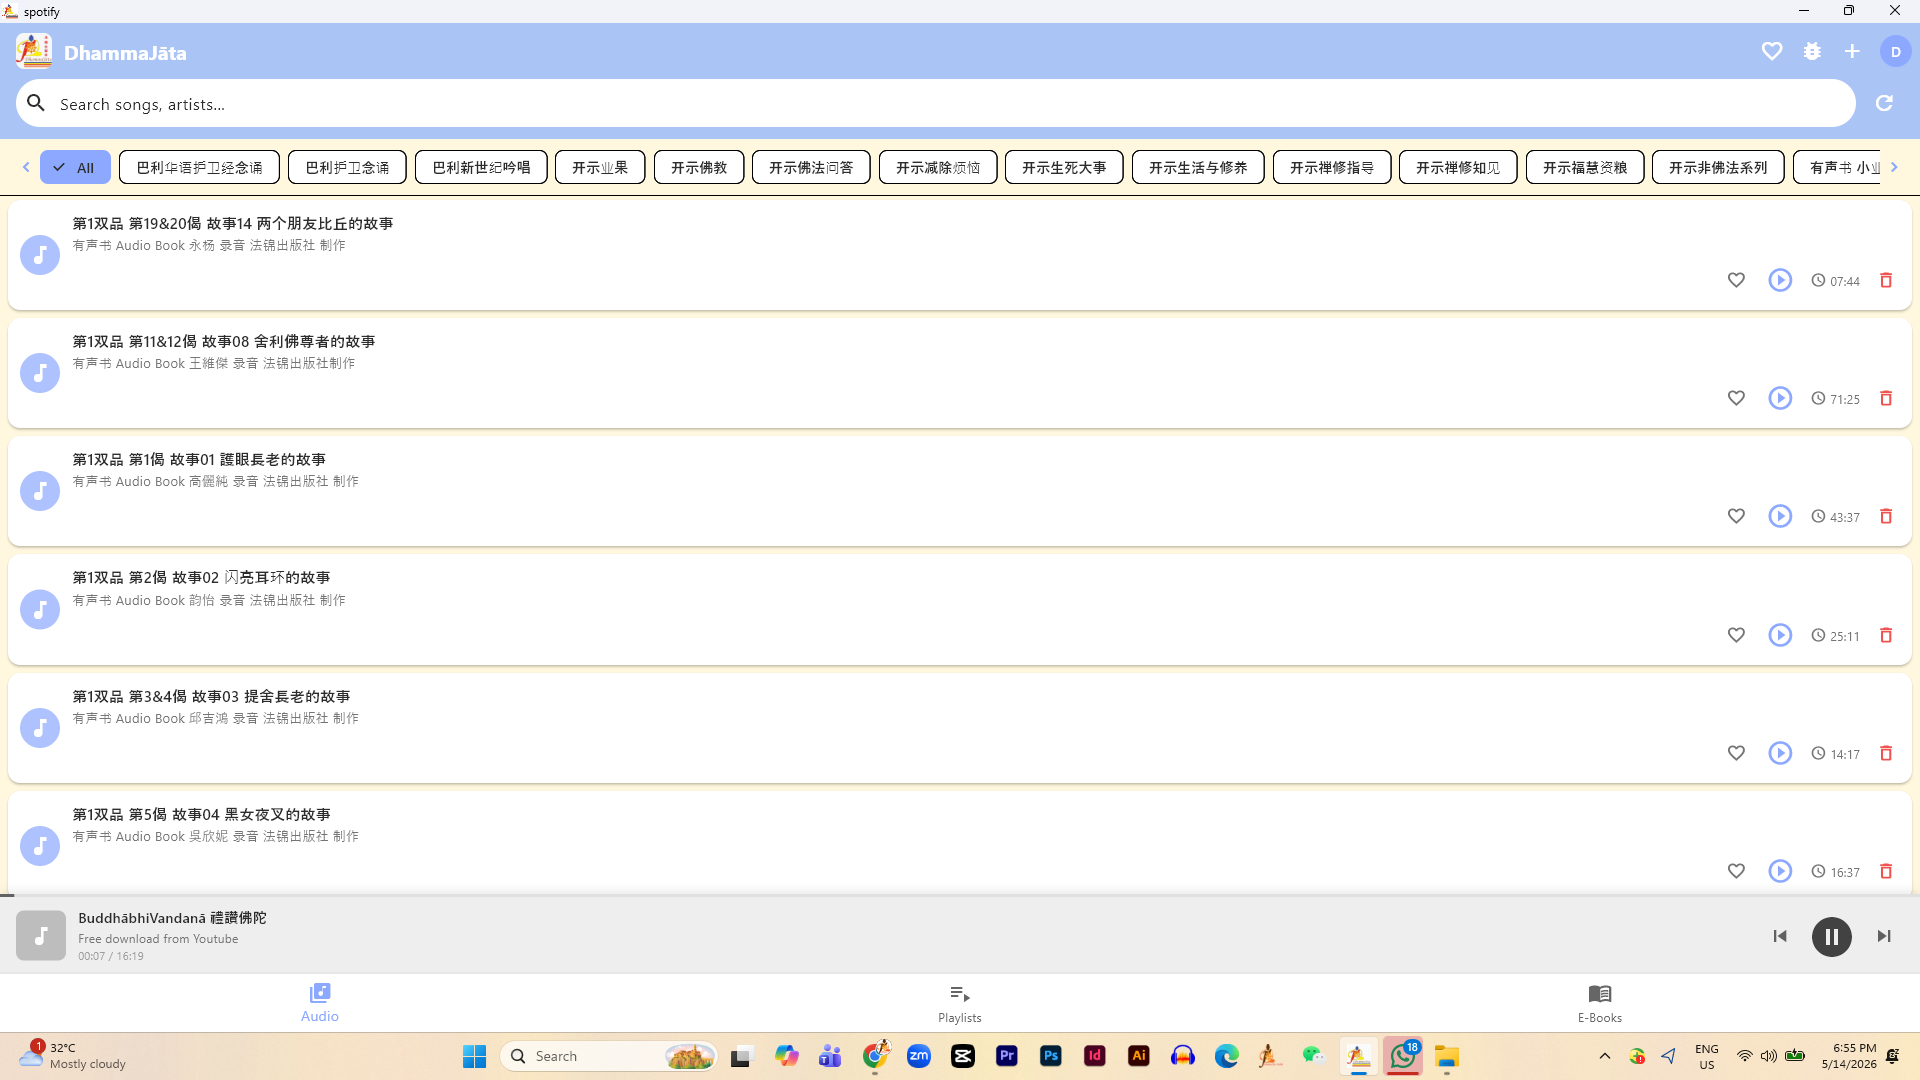Open the user avatar D profile

[1895, 52]
